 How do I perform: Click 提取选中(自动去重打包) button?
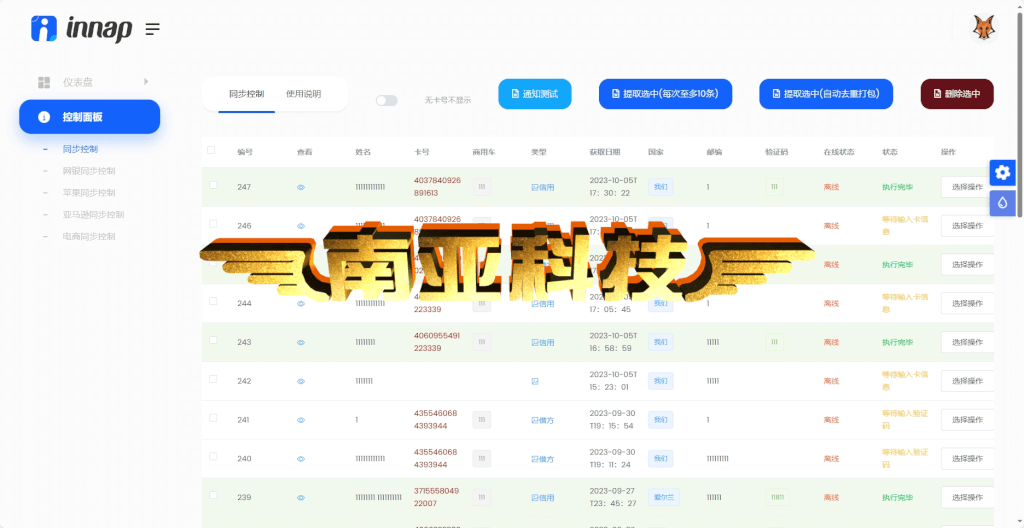(x=825, y=94)
